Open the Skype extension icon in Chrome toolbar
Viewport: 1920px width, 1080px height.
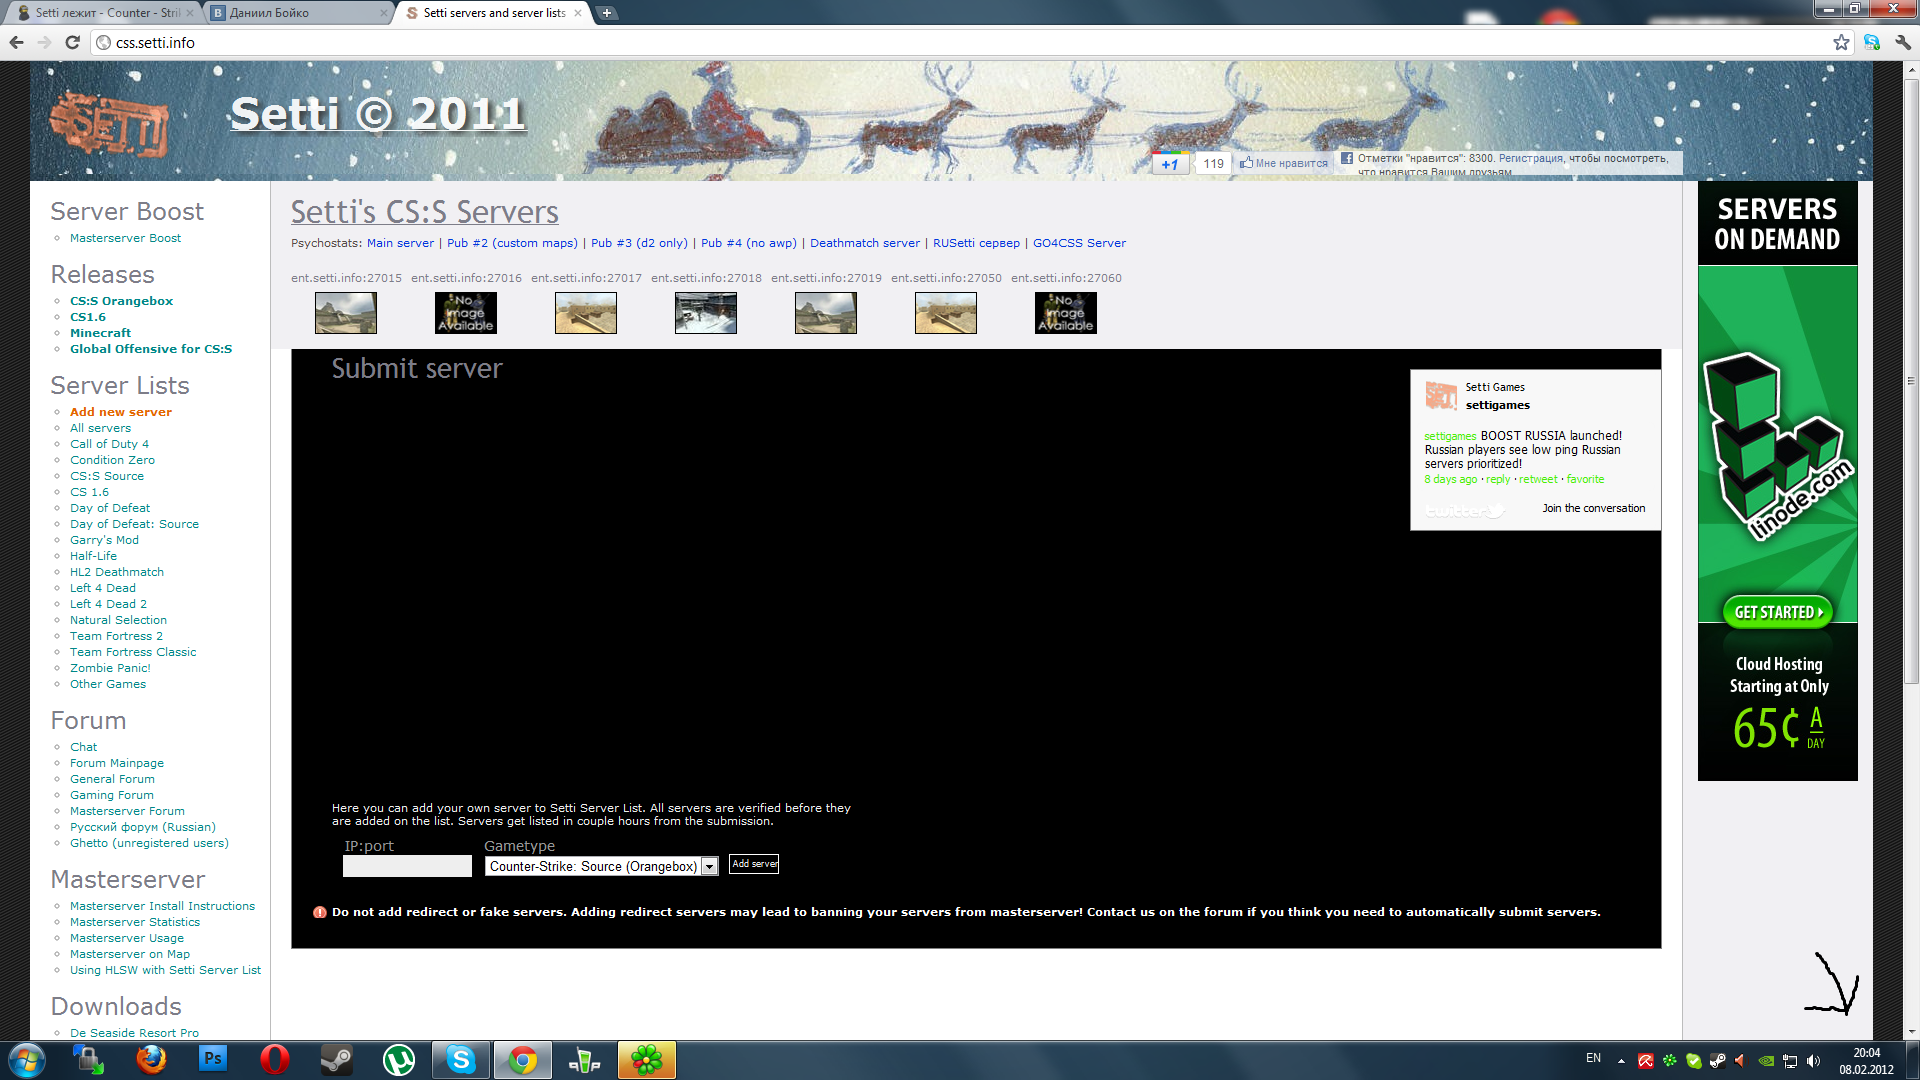(x=1872, y=42)
